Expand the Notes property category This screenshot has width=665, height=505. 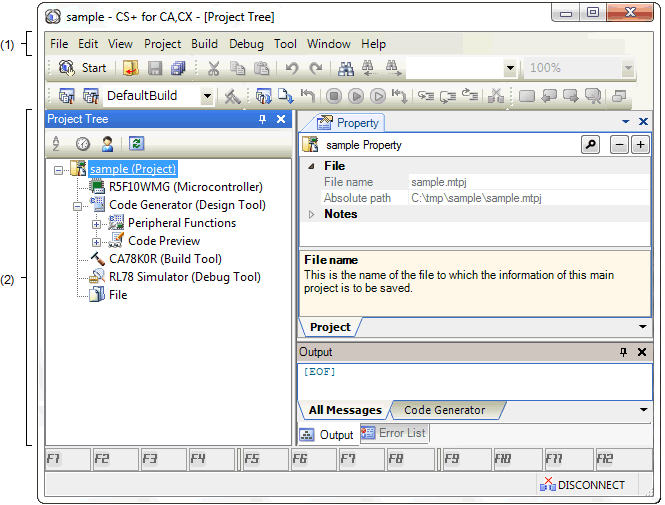click(x=311, y=214)
